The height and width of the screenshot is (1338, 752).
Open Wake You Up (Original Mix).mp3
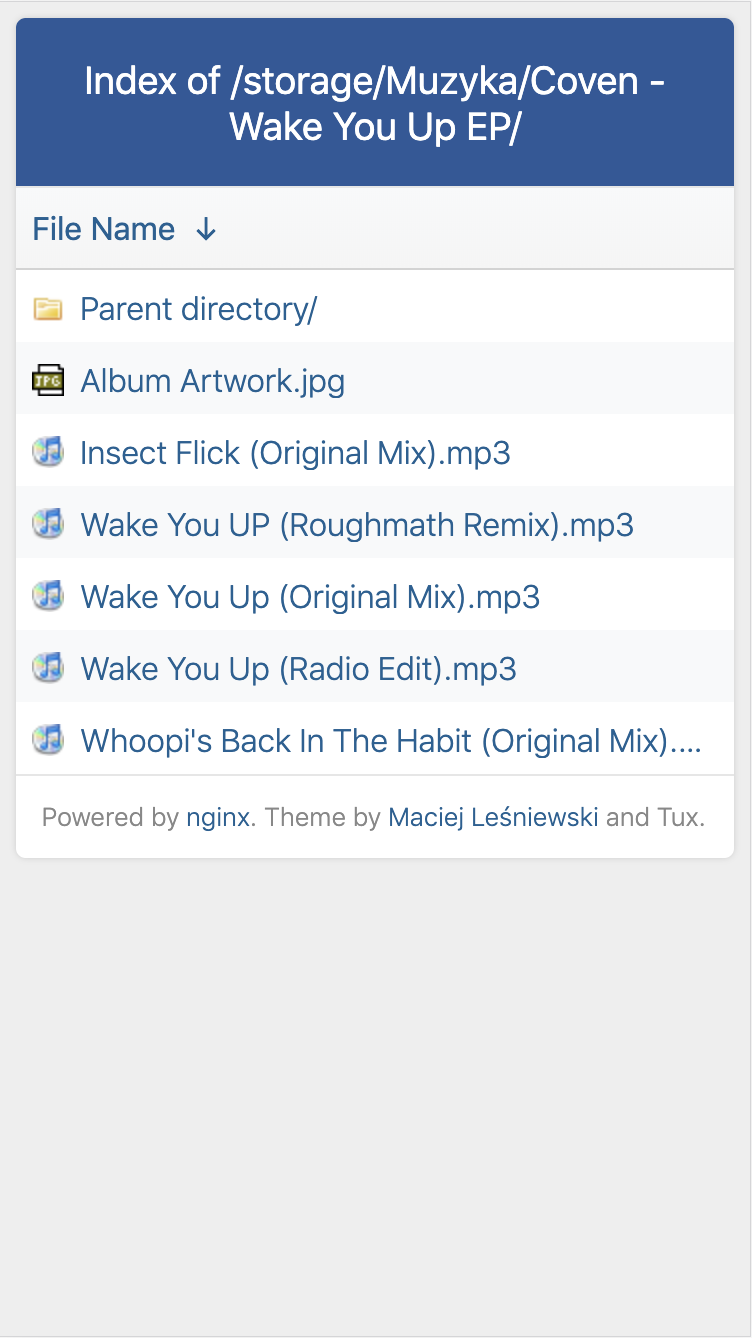point(310,598)
